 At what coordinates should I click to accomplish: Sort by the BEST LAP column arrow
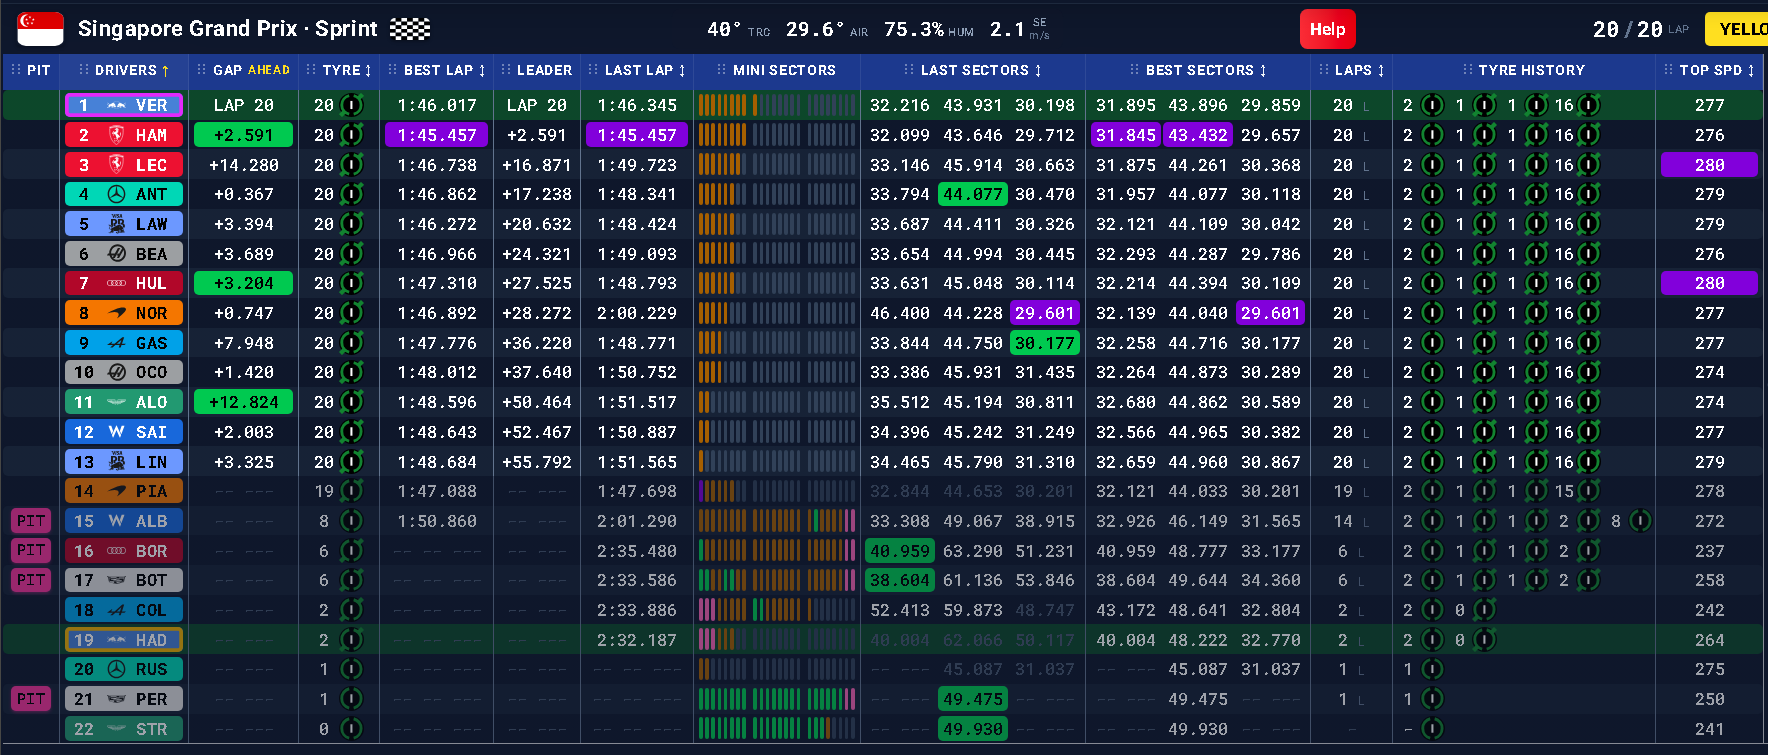pos(482,70)
